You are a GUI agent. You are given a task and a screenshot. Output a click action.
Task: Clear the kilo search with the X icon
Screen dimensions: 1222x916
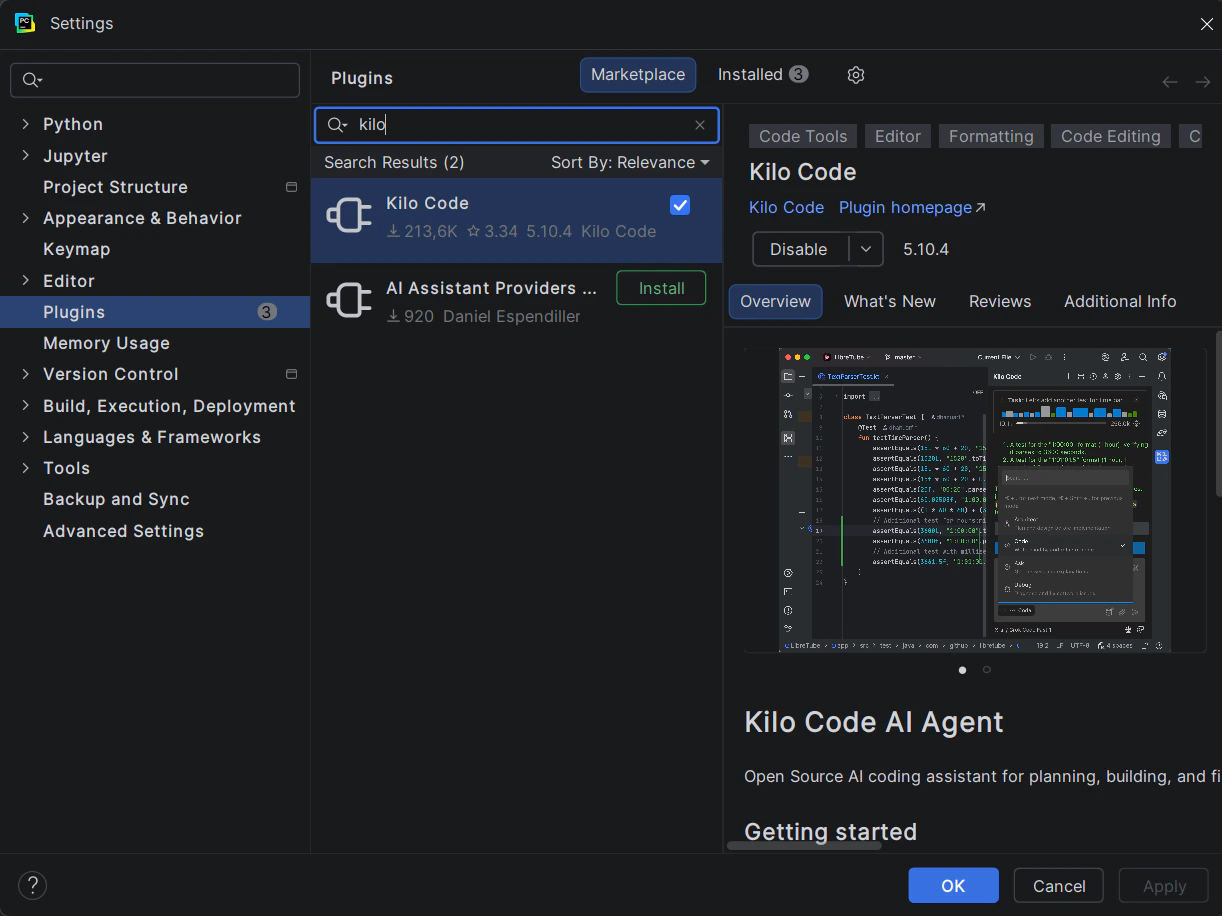coord(699,125)
